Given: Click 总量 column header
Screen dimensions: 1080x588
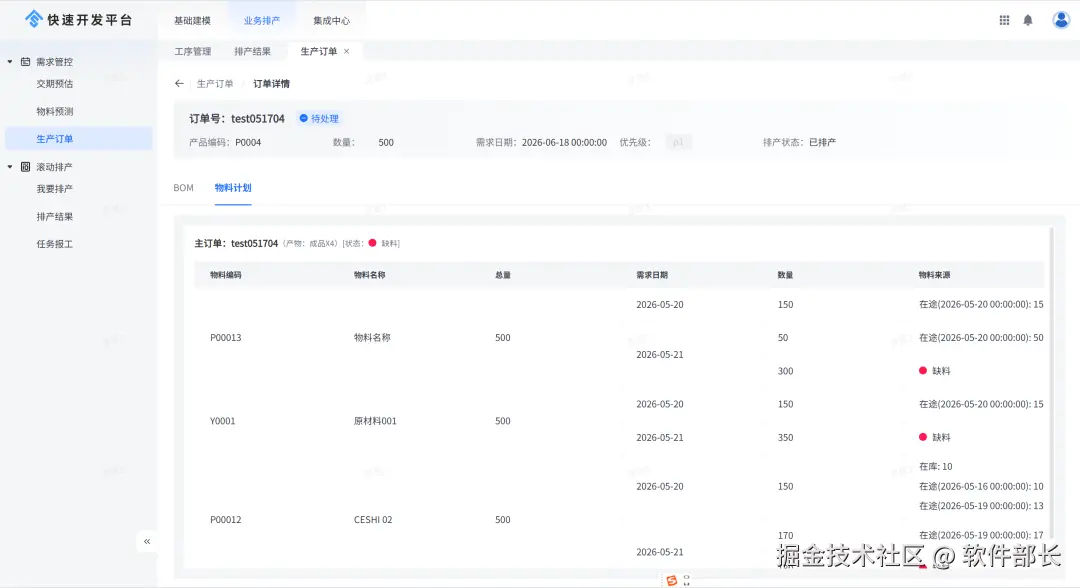Looking at the screenshot, I should coord(503,275).
